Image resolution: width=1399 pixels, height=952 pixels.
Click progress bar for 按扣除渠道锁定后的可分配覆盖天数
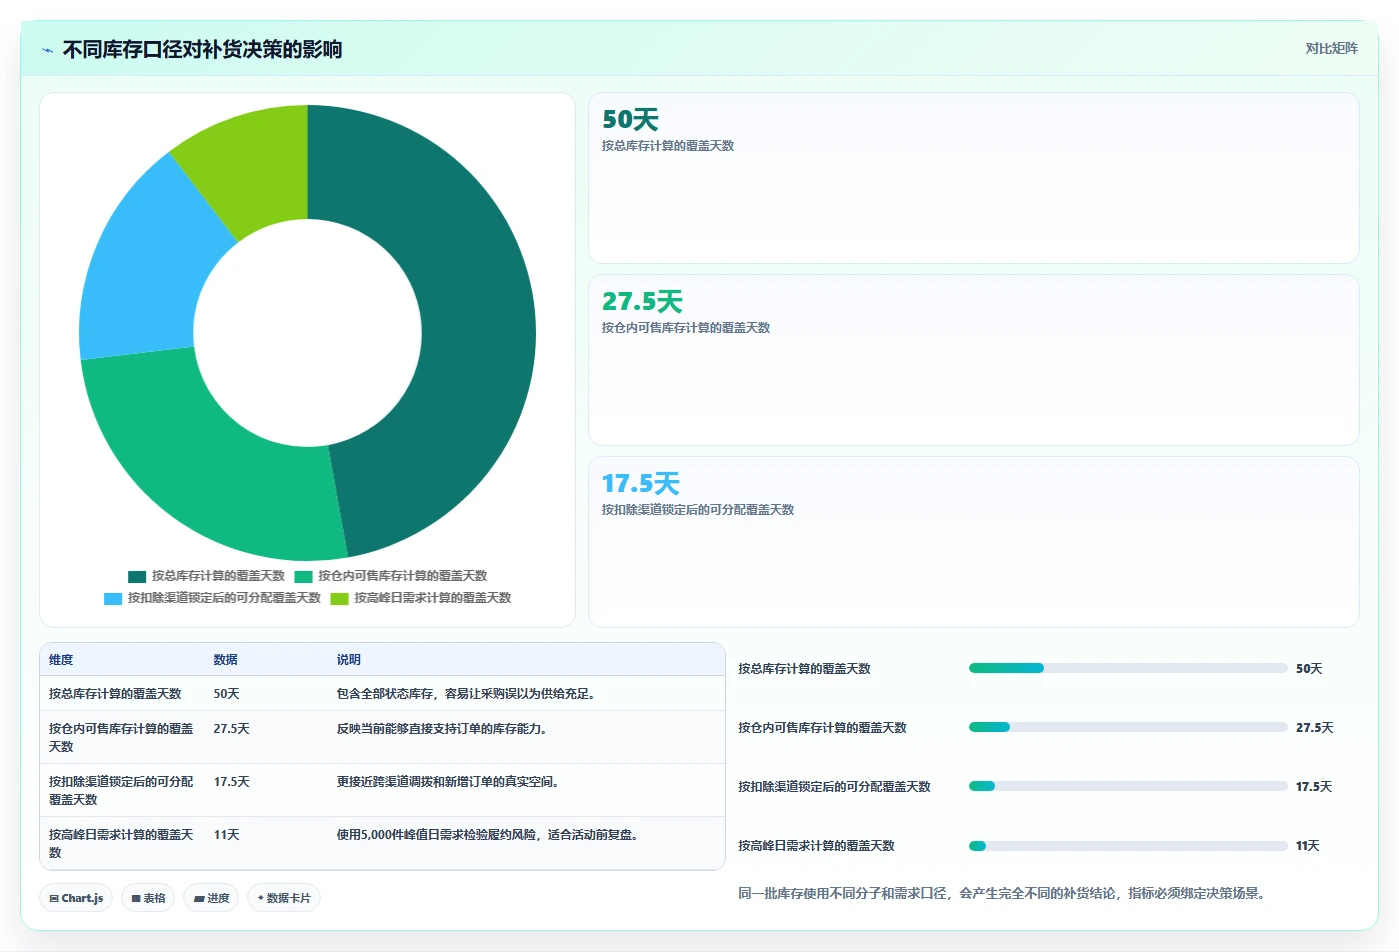(1128, 786)
